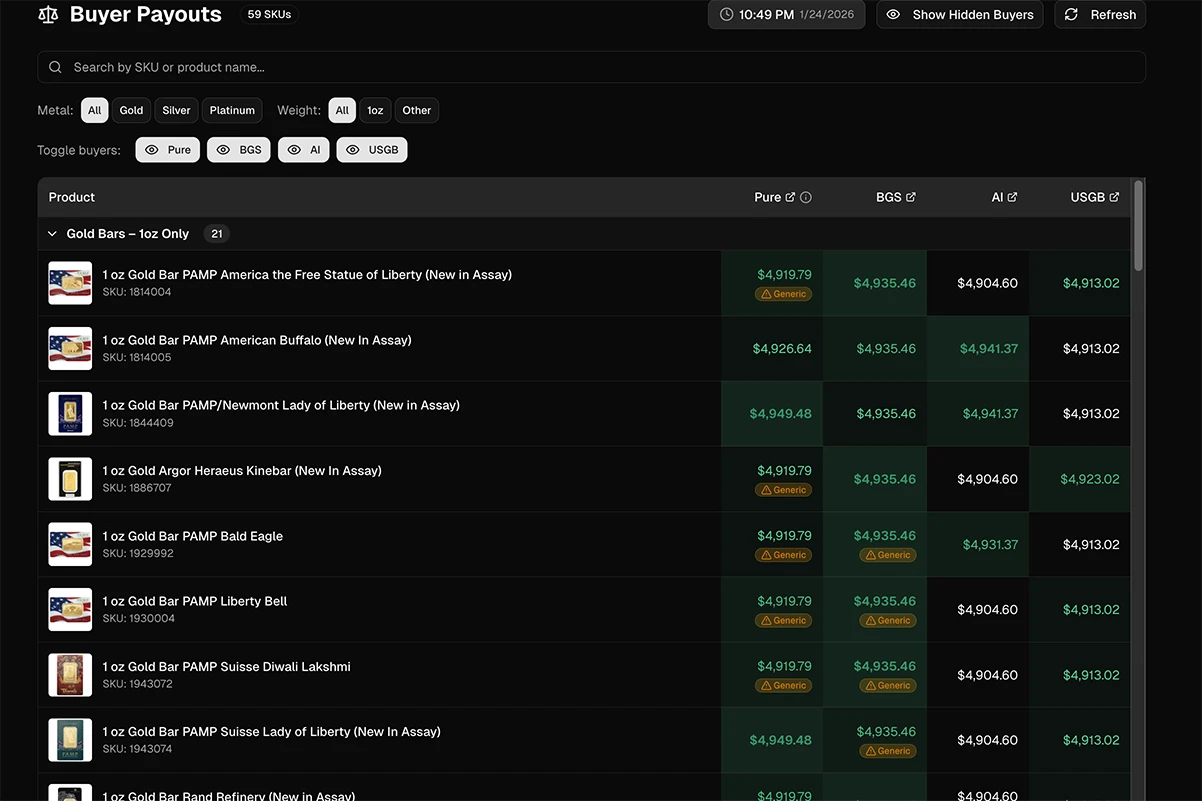Image resolution: width=1202 pixels, height=801 pixels.
Task: Refresh the payout data
Action: 1100,14
